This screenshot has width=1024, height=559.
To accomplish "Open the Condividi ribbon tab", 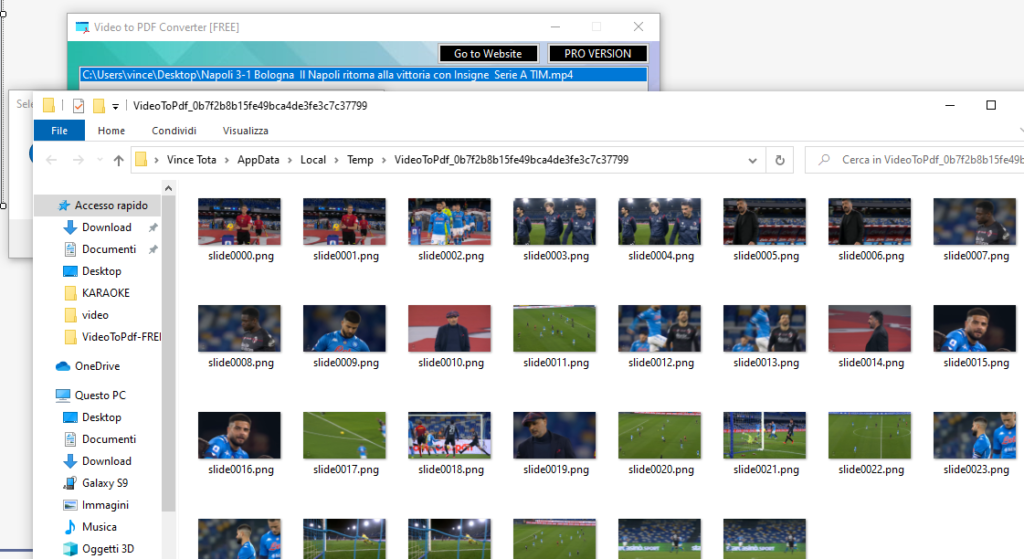I will click(x=174, y=131).
